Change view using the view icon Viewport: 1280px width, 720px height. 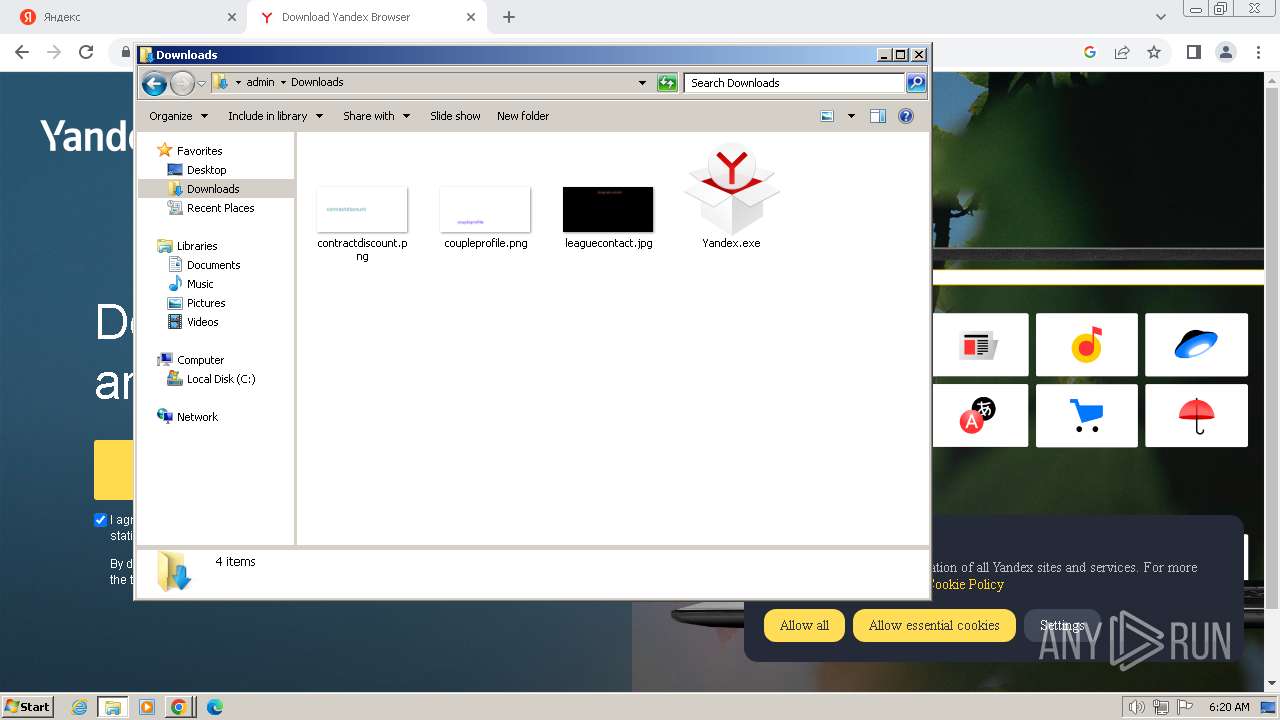[827, 116]
